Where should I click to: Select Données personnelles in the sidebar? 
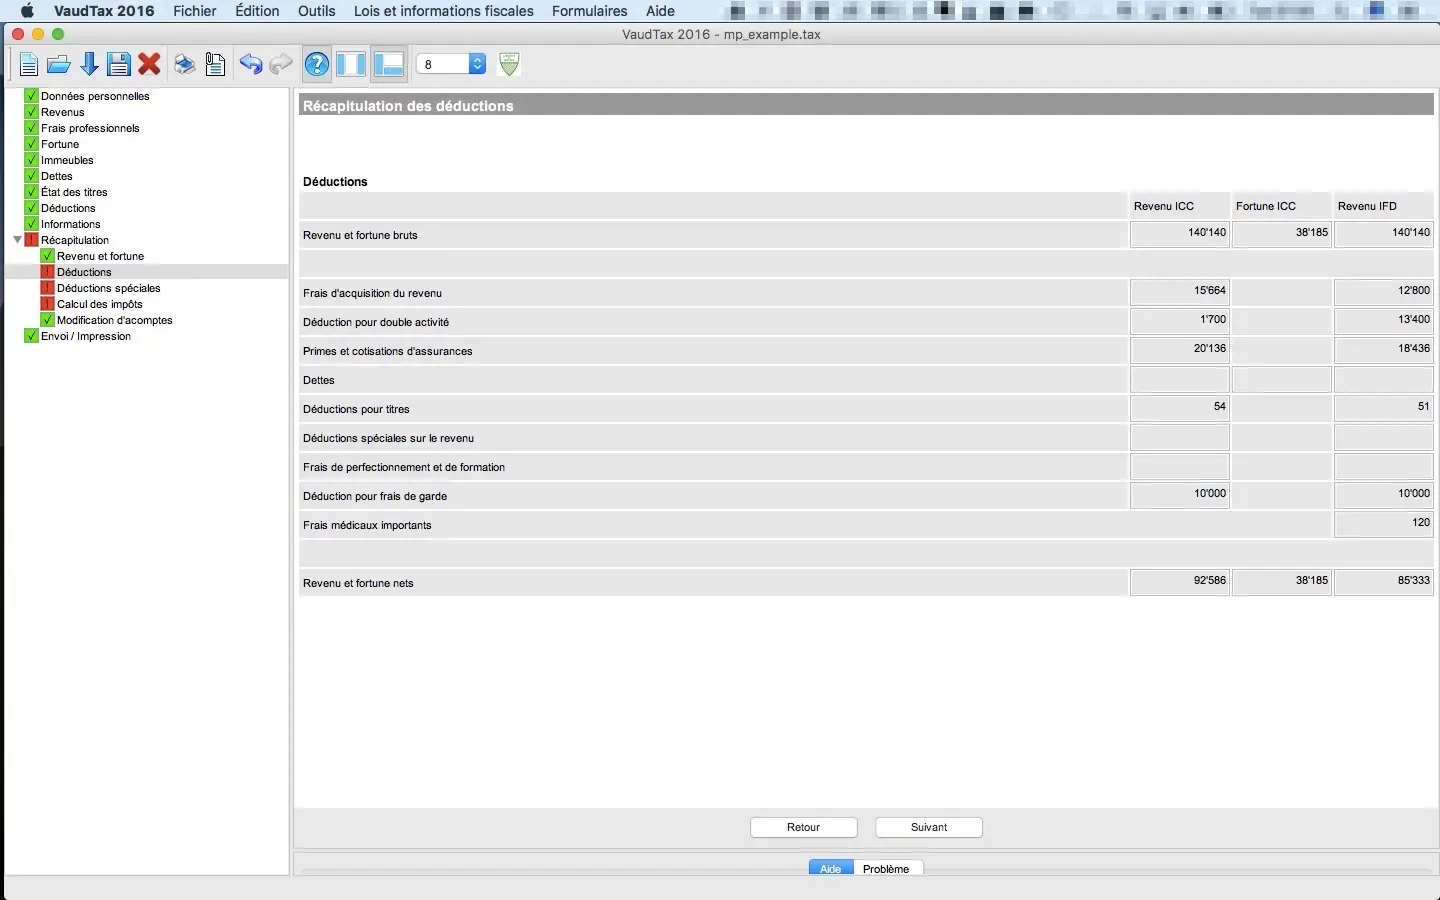(x=95, y=96)
